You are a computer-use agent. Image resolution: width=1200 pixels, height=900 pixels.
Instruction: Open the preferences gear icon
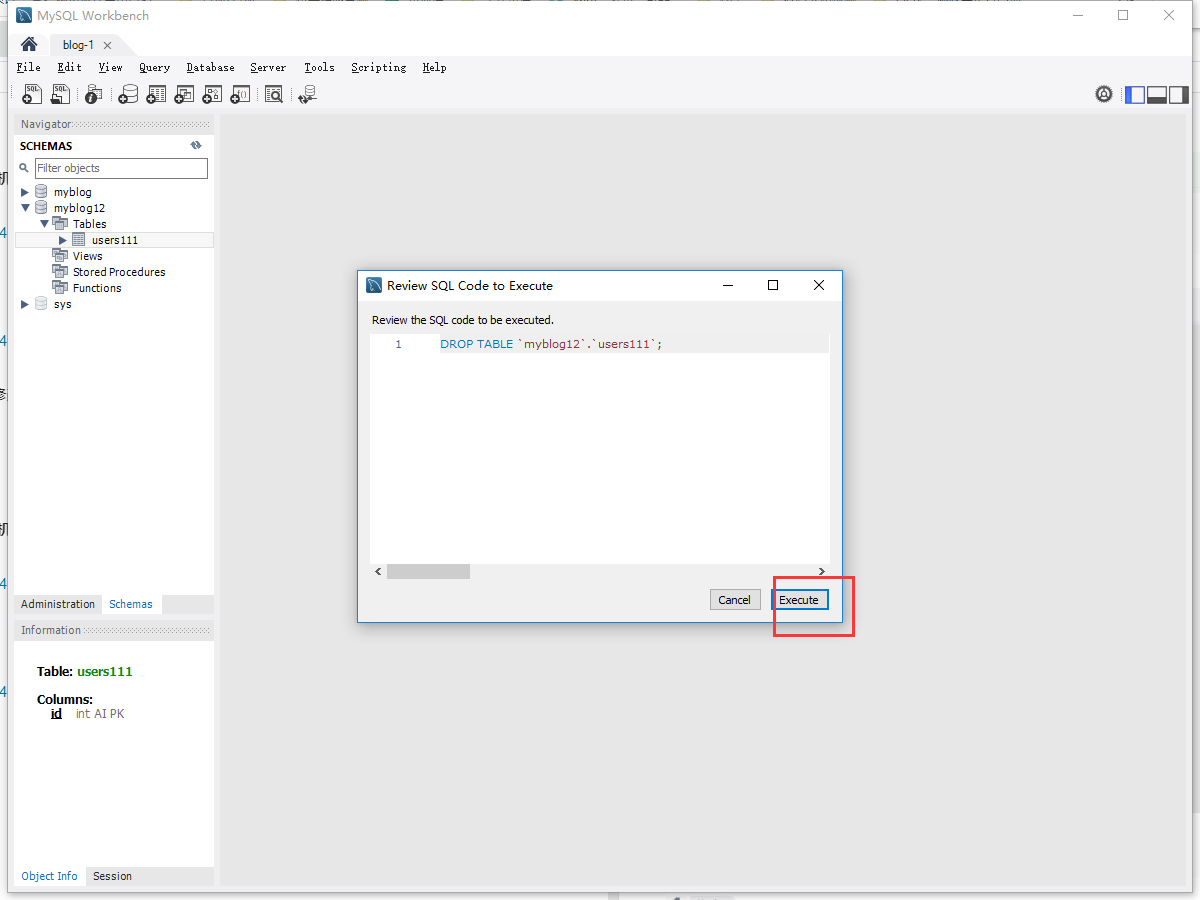(1104, 94)
